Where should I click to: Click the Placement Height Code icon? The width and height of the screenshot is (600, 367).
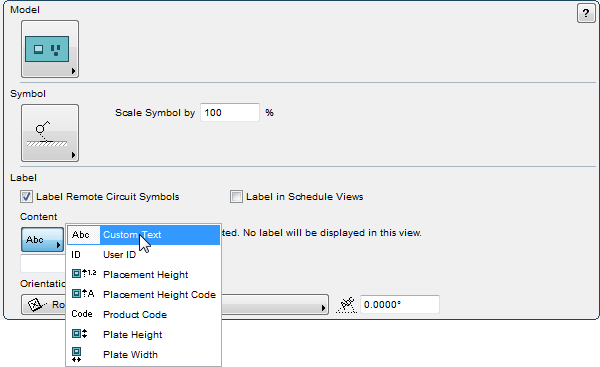click(x=83, y=294)
